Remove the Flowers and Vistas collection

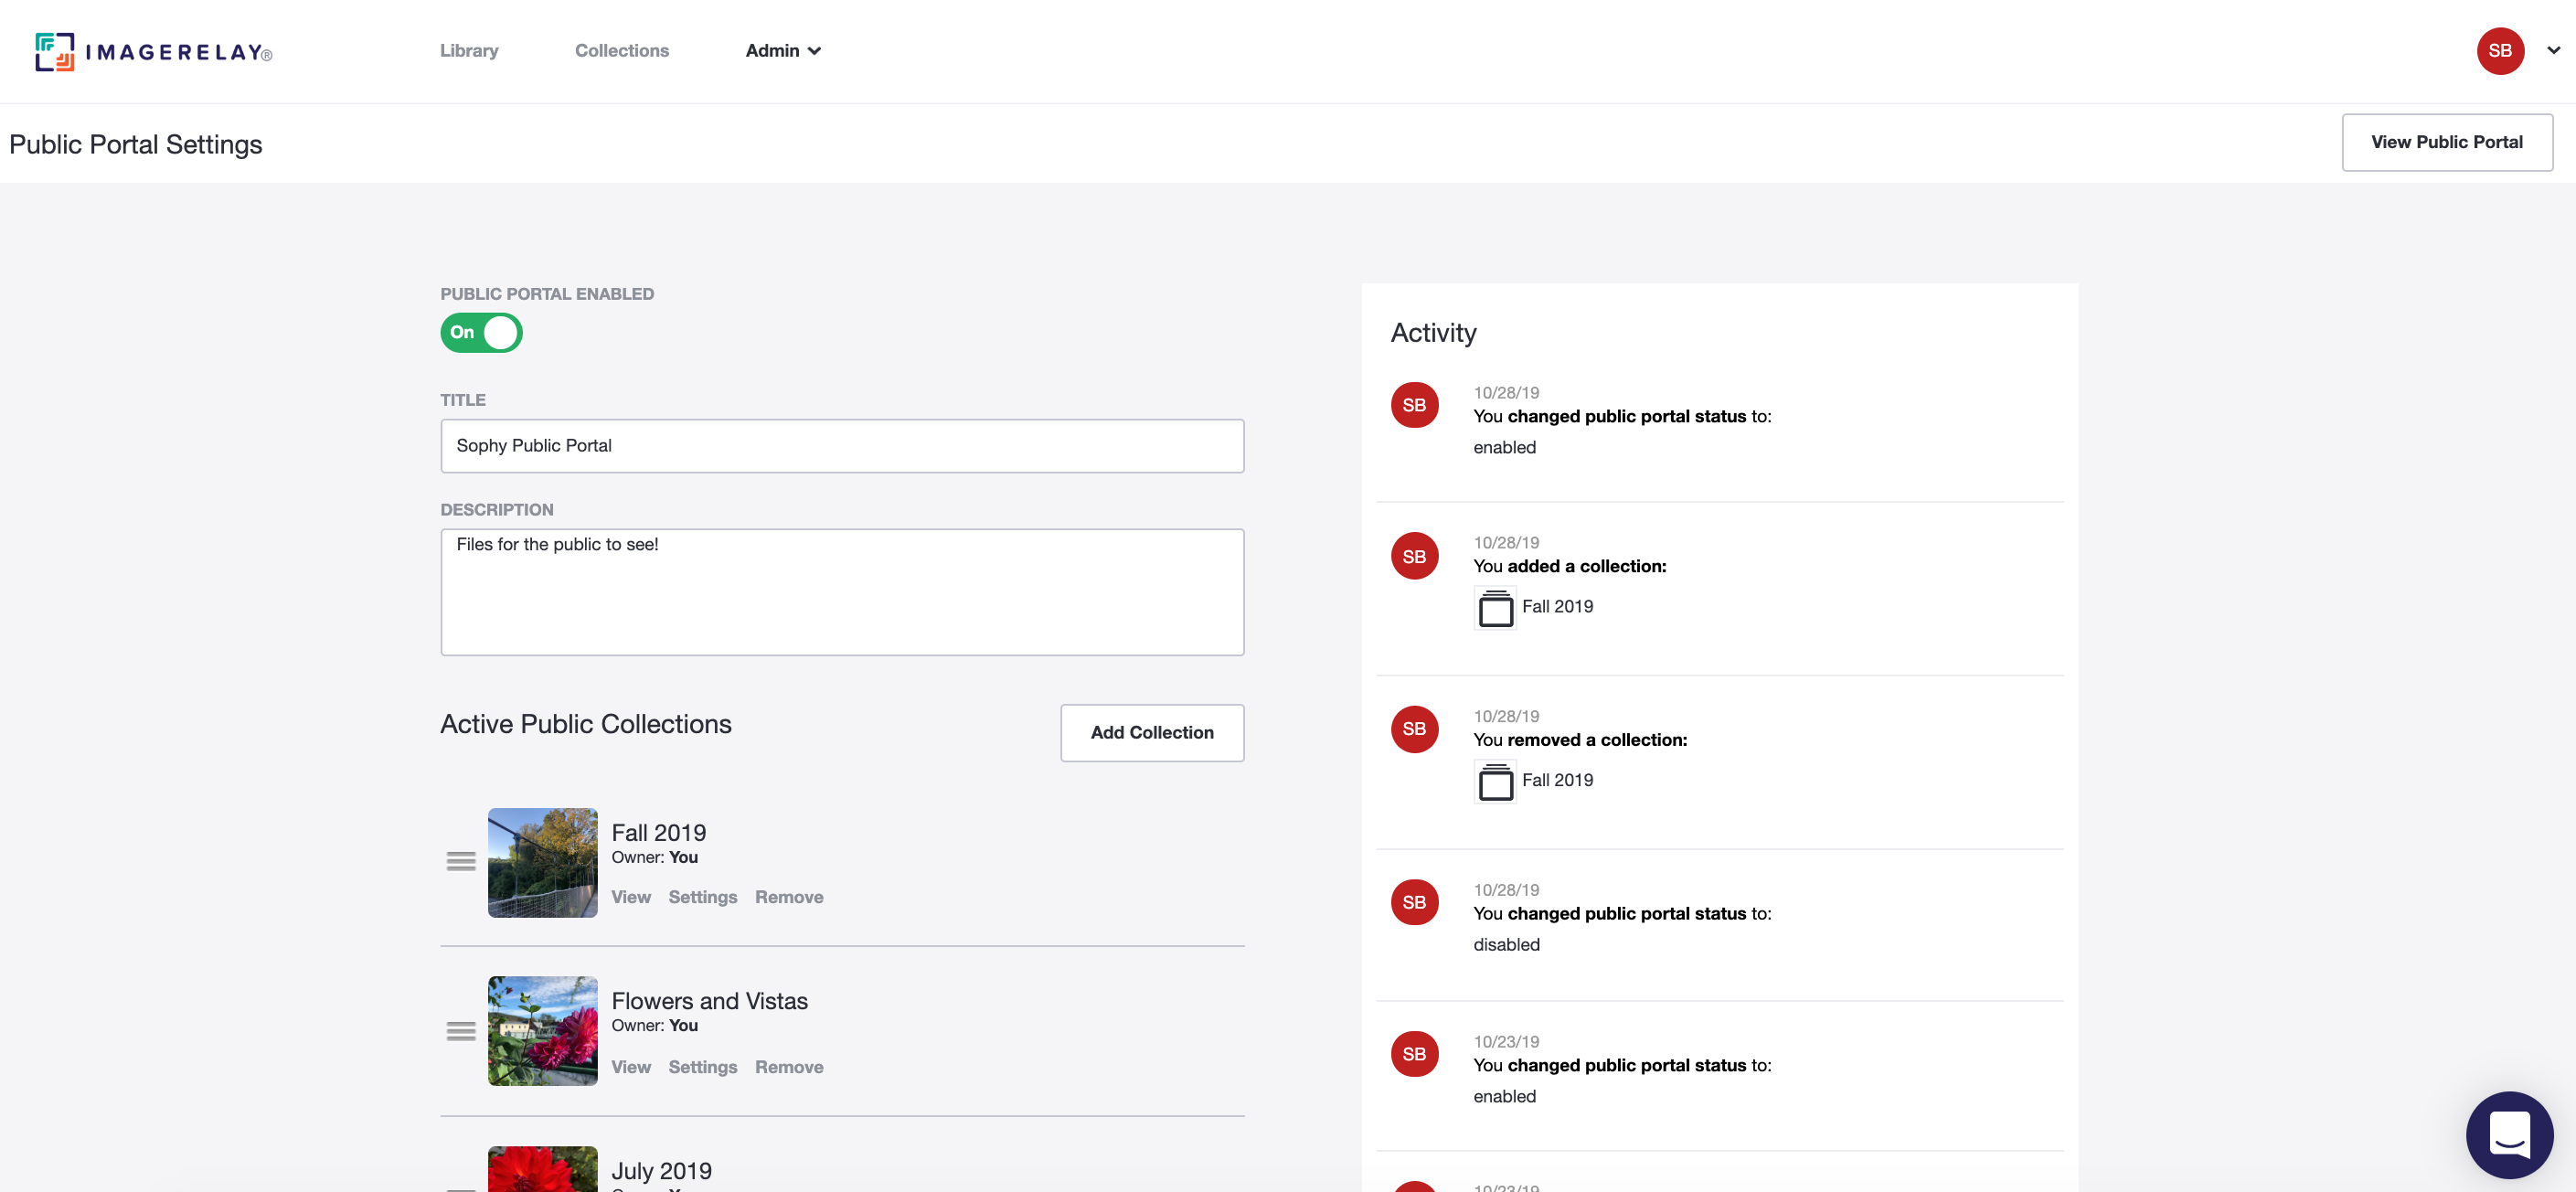(789, 1067)
